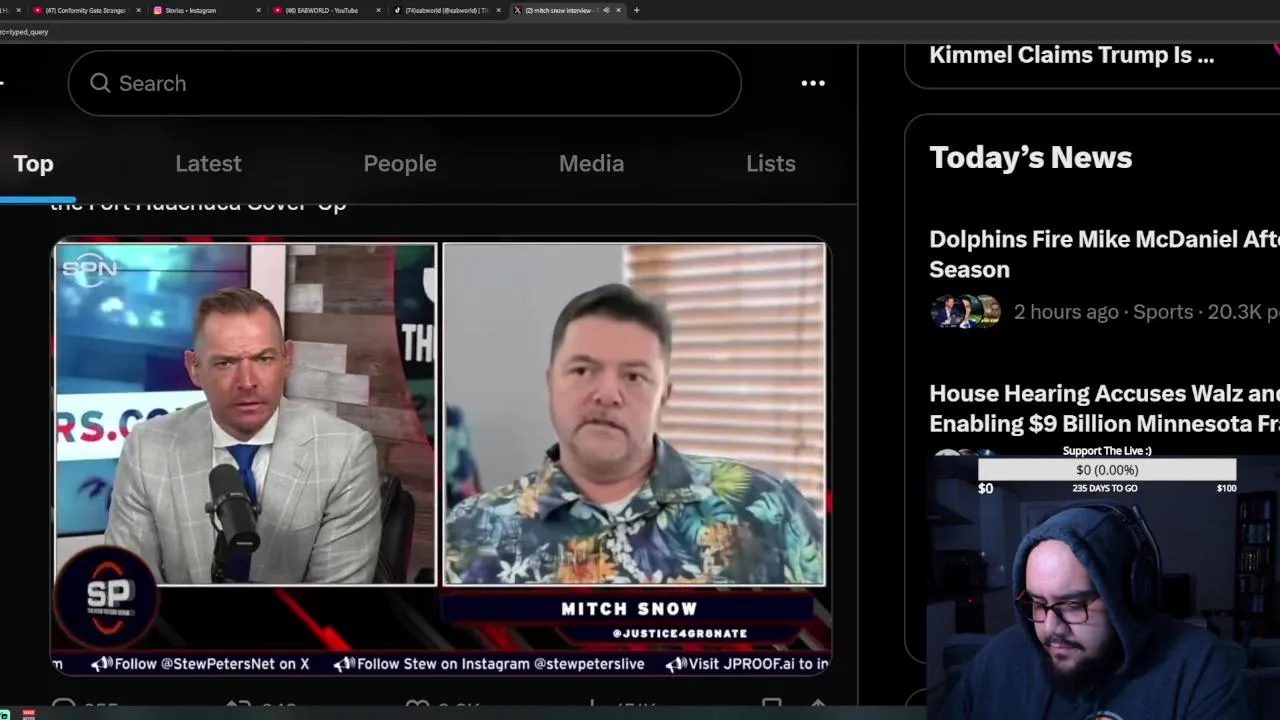Click the avatar group under Dolphins story
The width and height of the screenshot is (1280, 720).
[965, 312]
